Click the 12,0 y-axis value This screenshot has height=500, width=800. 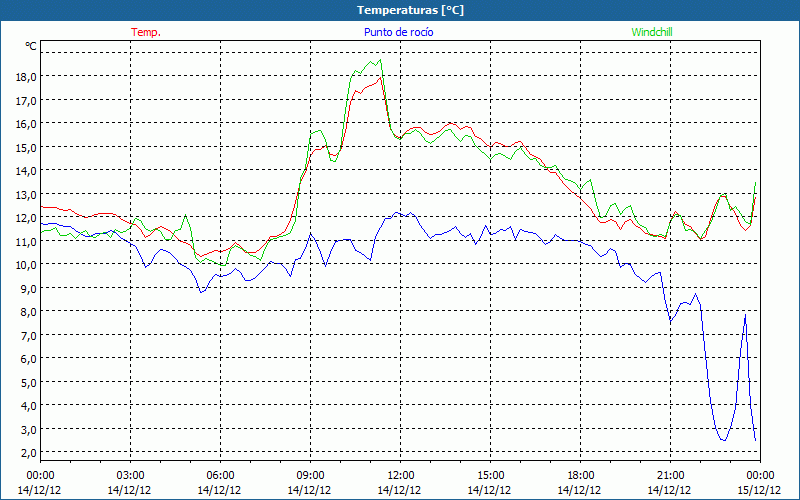point(27,217)
